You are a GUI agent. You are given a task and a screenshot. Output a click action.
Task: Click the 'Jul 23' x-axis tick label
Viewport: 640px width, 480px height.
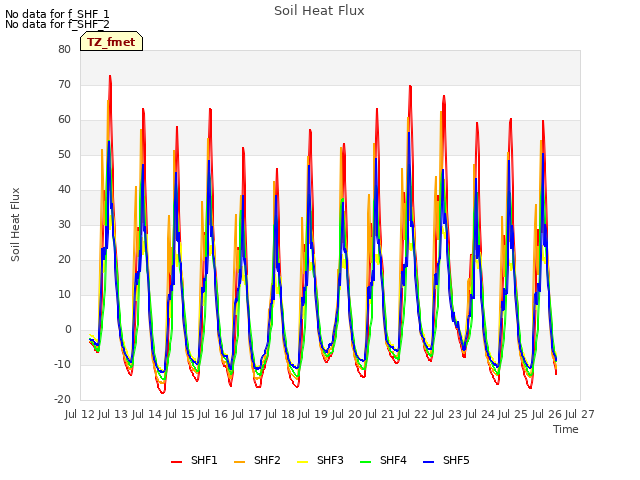tap(447, 414)
